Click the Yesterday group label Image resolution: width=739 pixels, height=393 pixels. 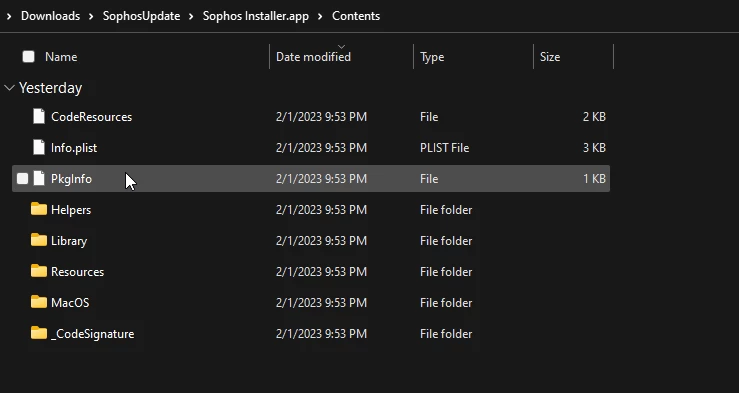(50, 88)
